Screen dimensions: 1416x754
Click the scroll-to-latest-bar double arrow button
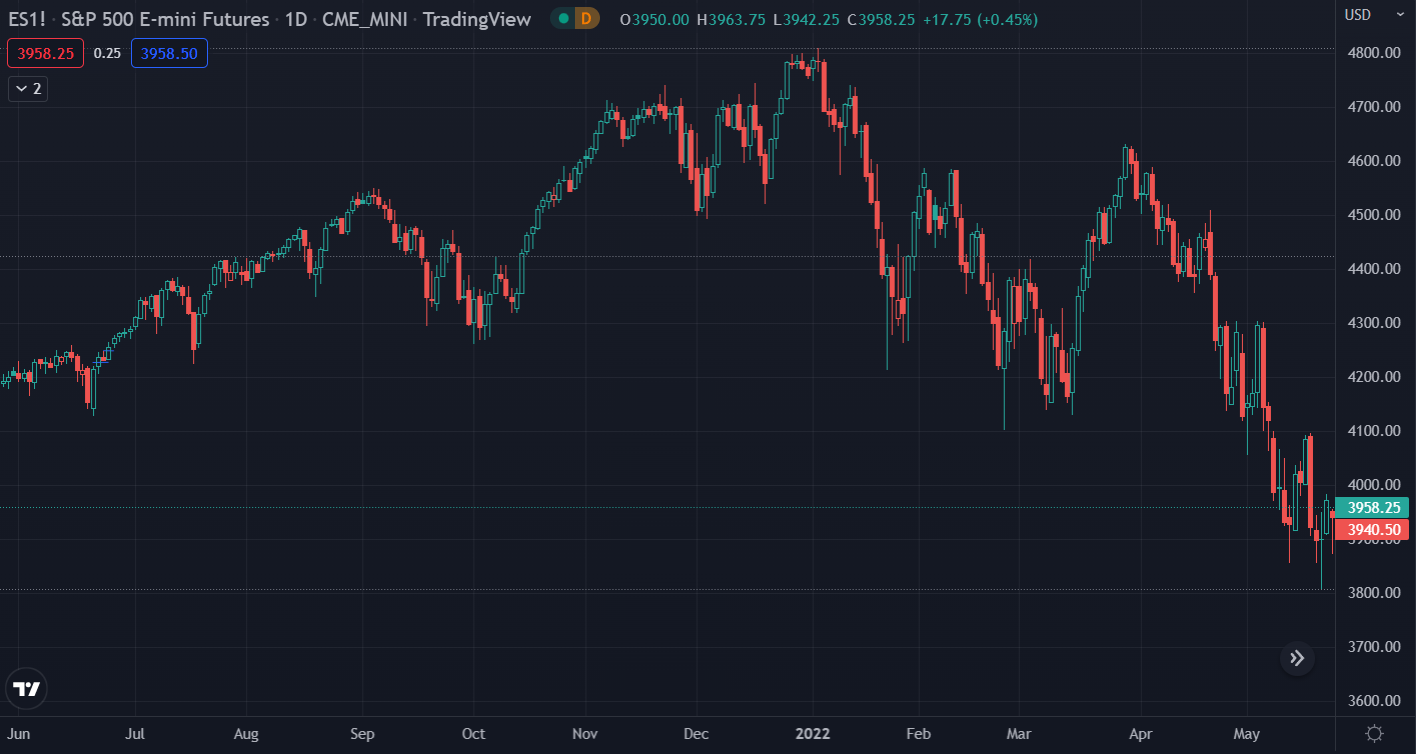point(1297,658)
